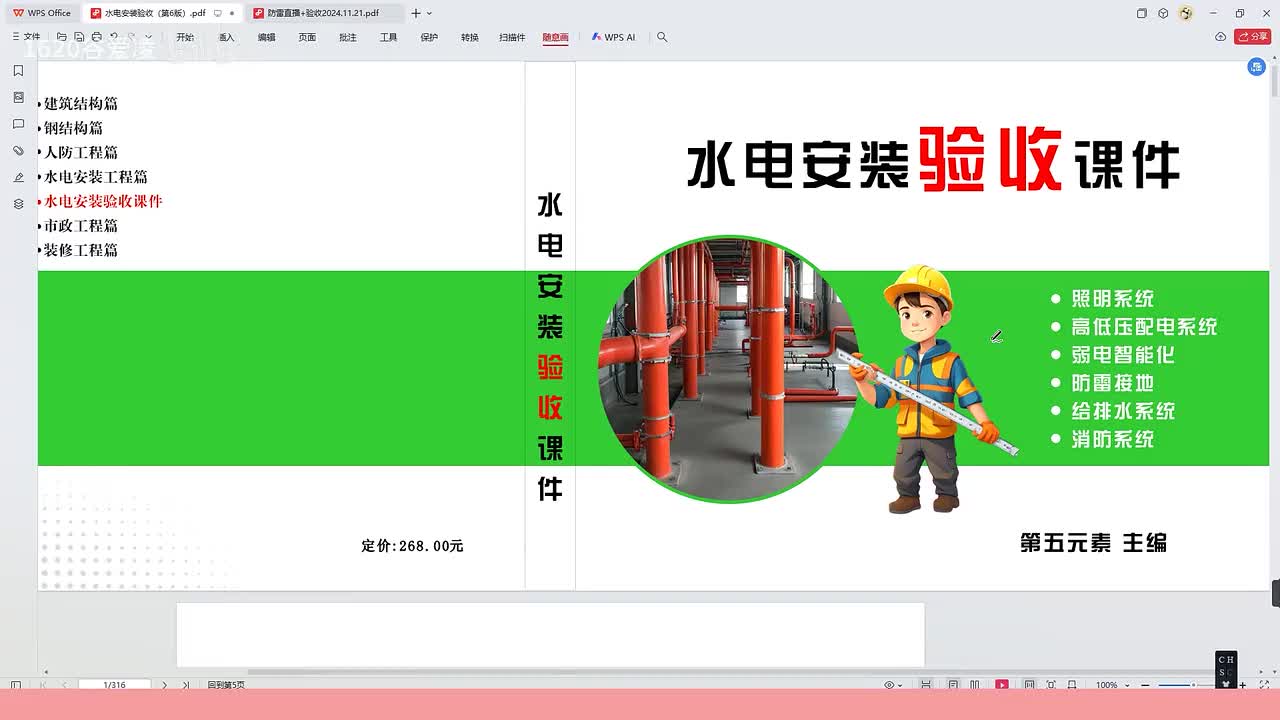Viewport: 1280px width, 720px height.
Task: Click the user avatar in title bar
Action: click(1186, 13)
